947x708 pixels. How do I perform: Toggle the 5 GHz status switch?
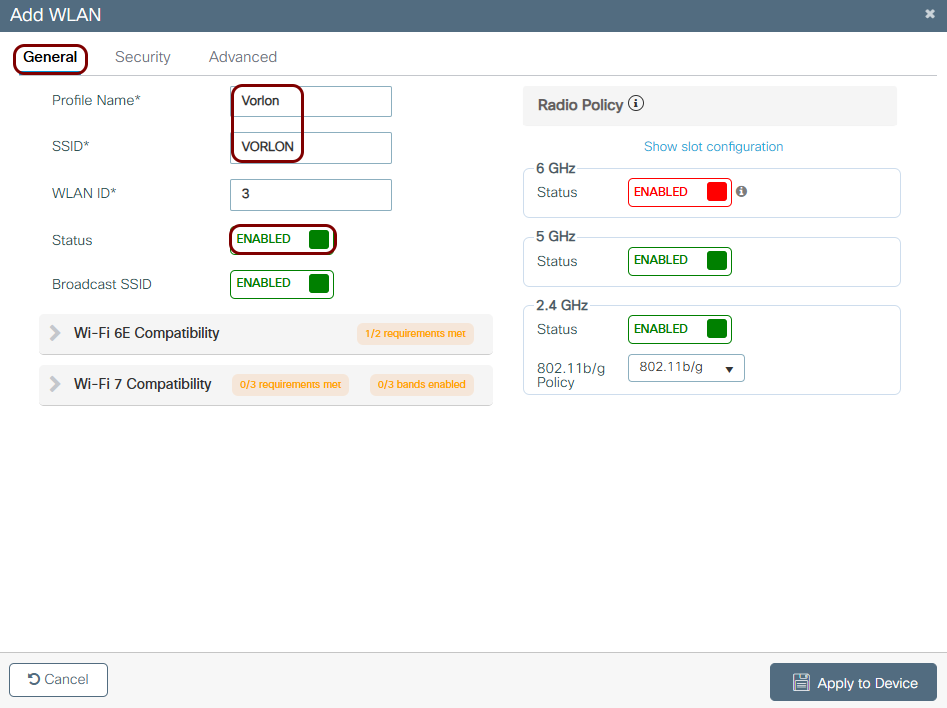pyautogui.click(x=679, y=261)
